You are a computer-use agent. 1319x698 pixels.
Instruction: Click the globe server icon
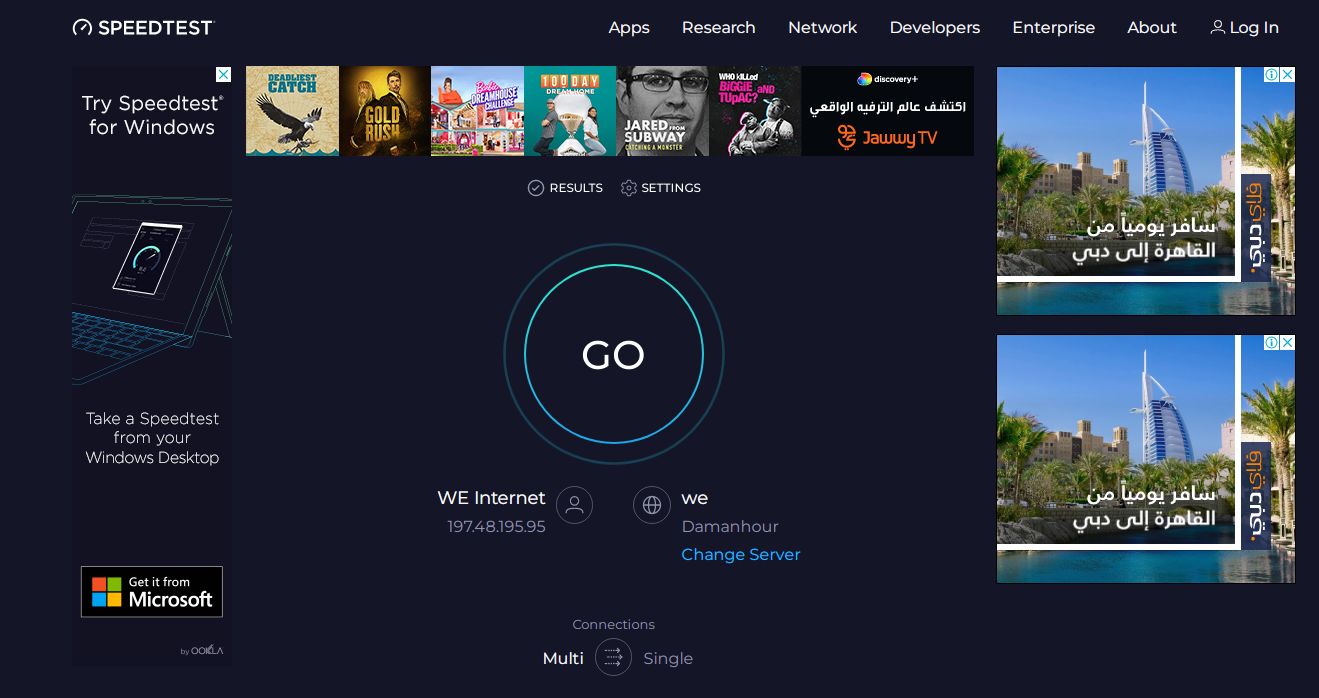[651, 505]
